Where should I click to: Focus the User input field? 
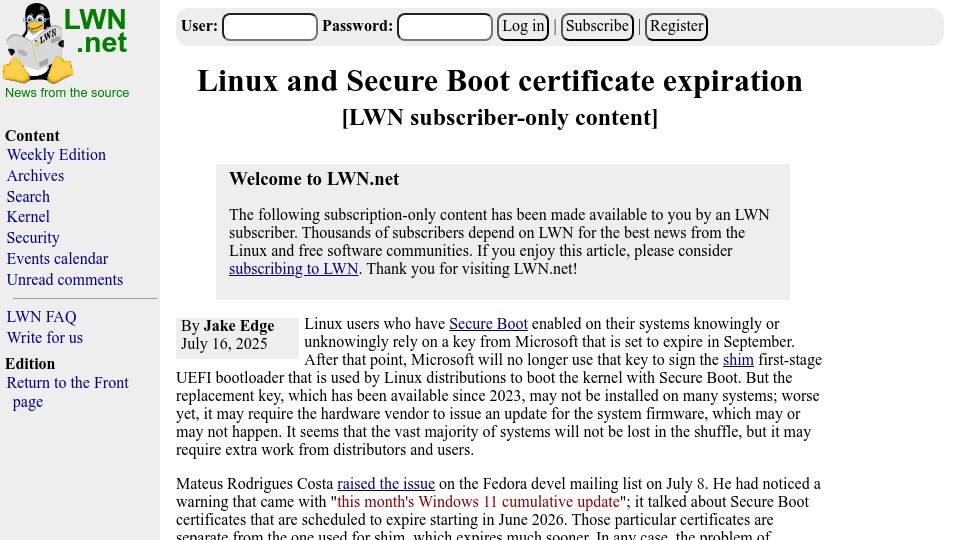[269, 27]
